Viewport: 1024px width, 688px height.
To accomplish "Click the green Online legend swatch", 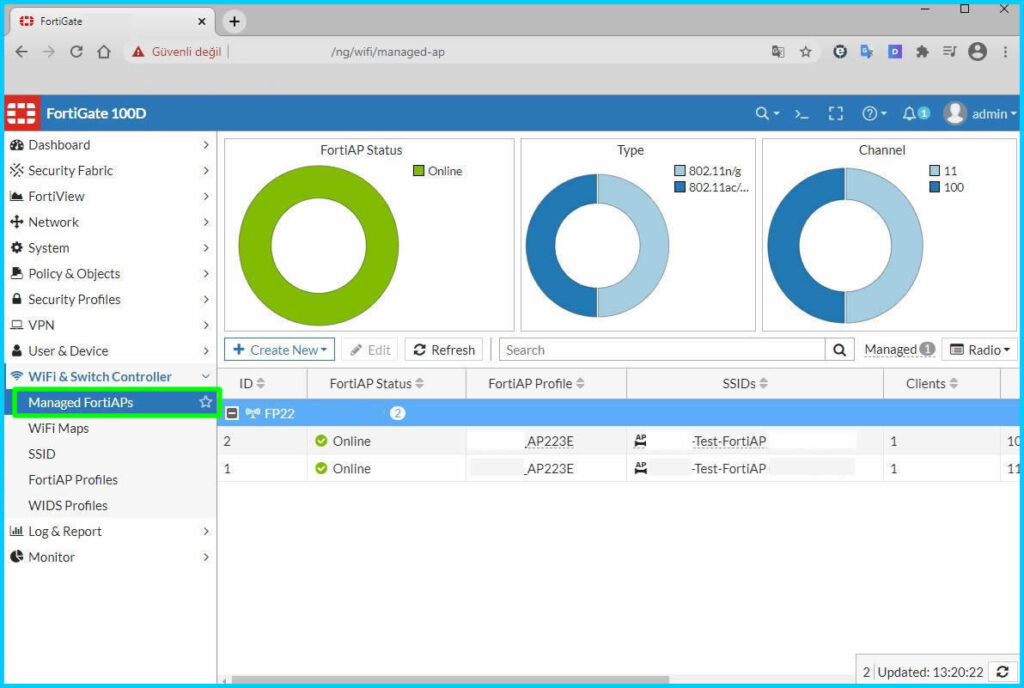I will (419, 170).
